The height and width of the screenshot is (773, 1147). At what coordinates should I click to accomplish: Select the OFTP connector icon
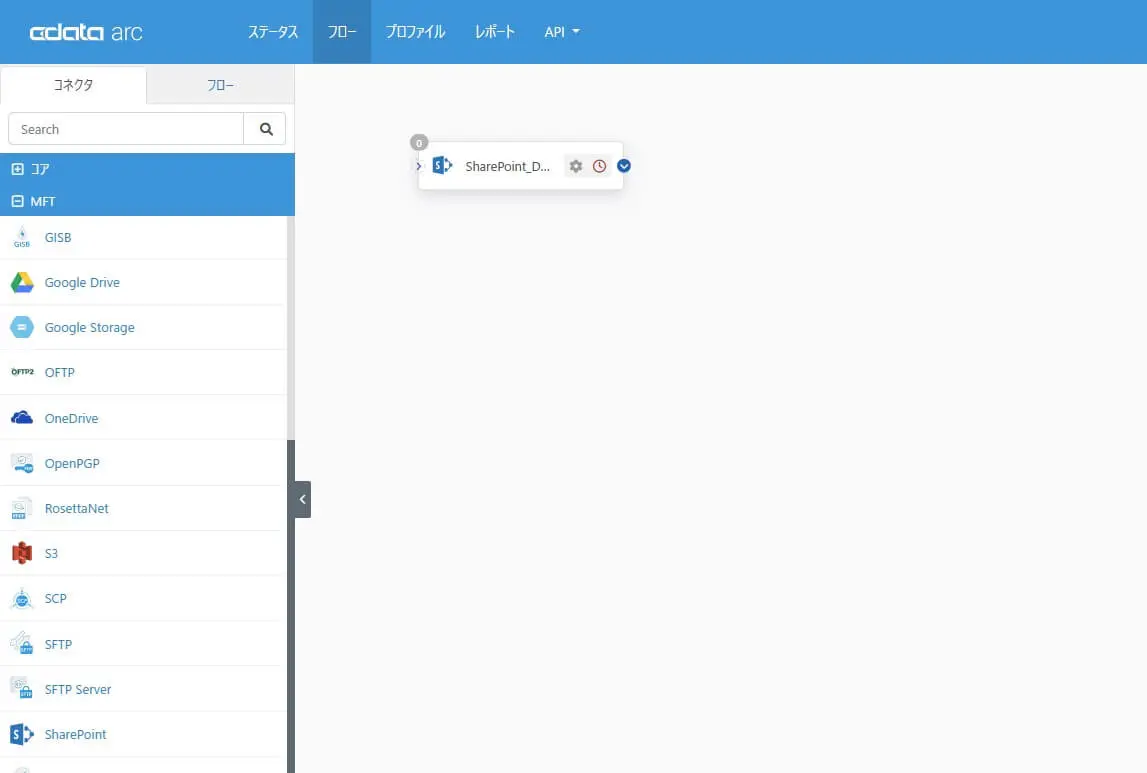[22, 372]
